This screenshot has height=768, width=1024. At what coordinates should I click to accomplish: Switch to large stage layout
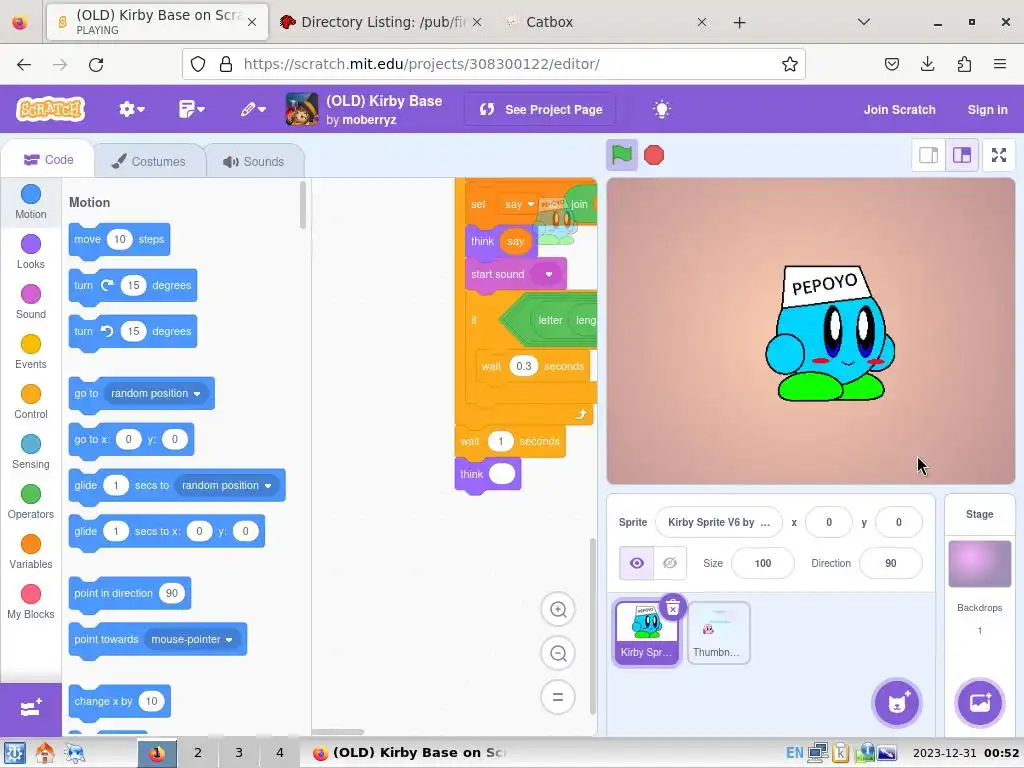[962, 155]
